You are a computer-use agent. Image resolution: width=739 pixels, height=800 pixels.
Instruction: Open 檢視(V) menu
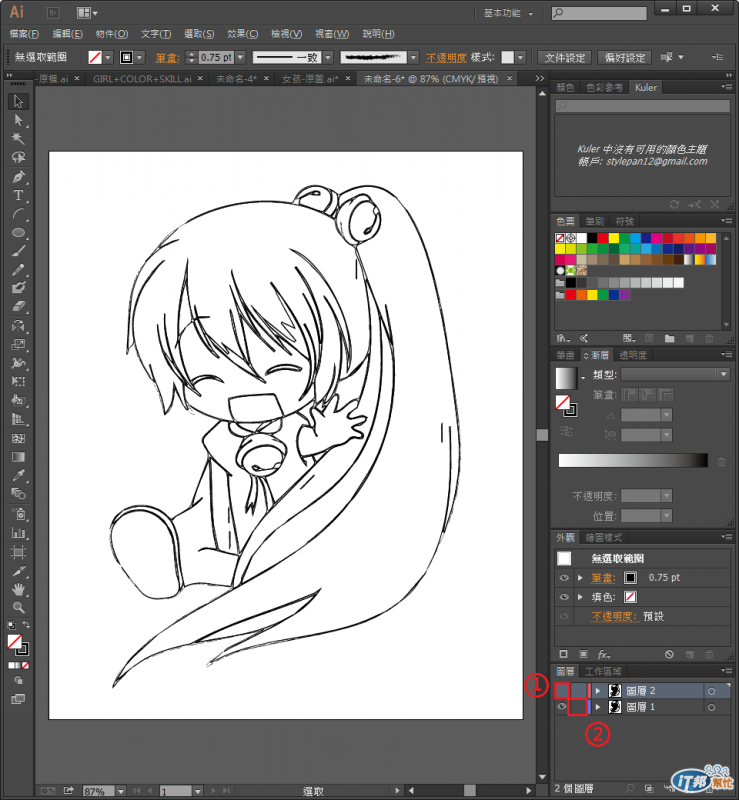[x=286, y=34]
